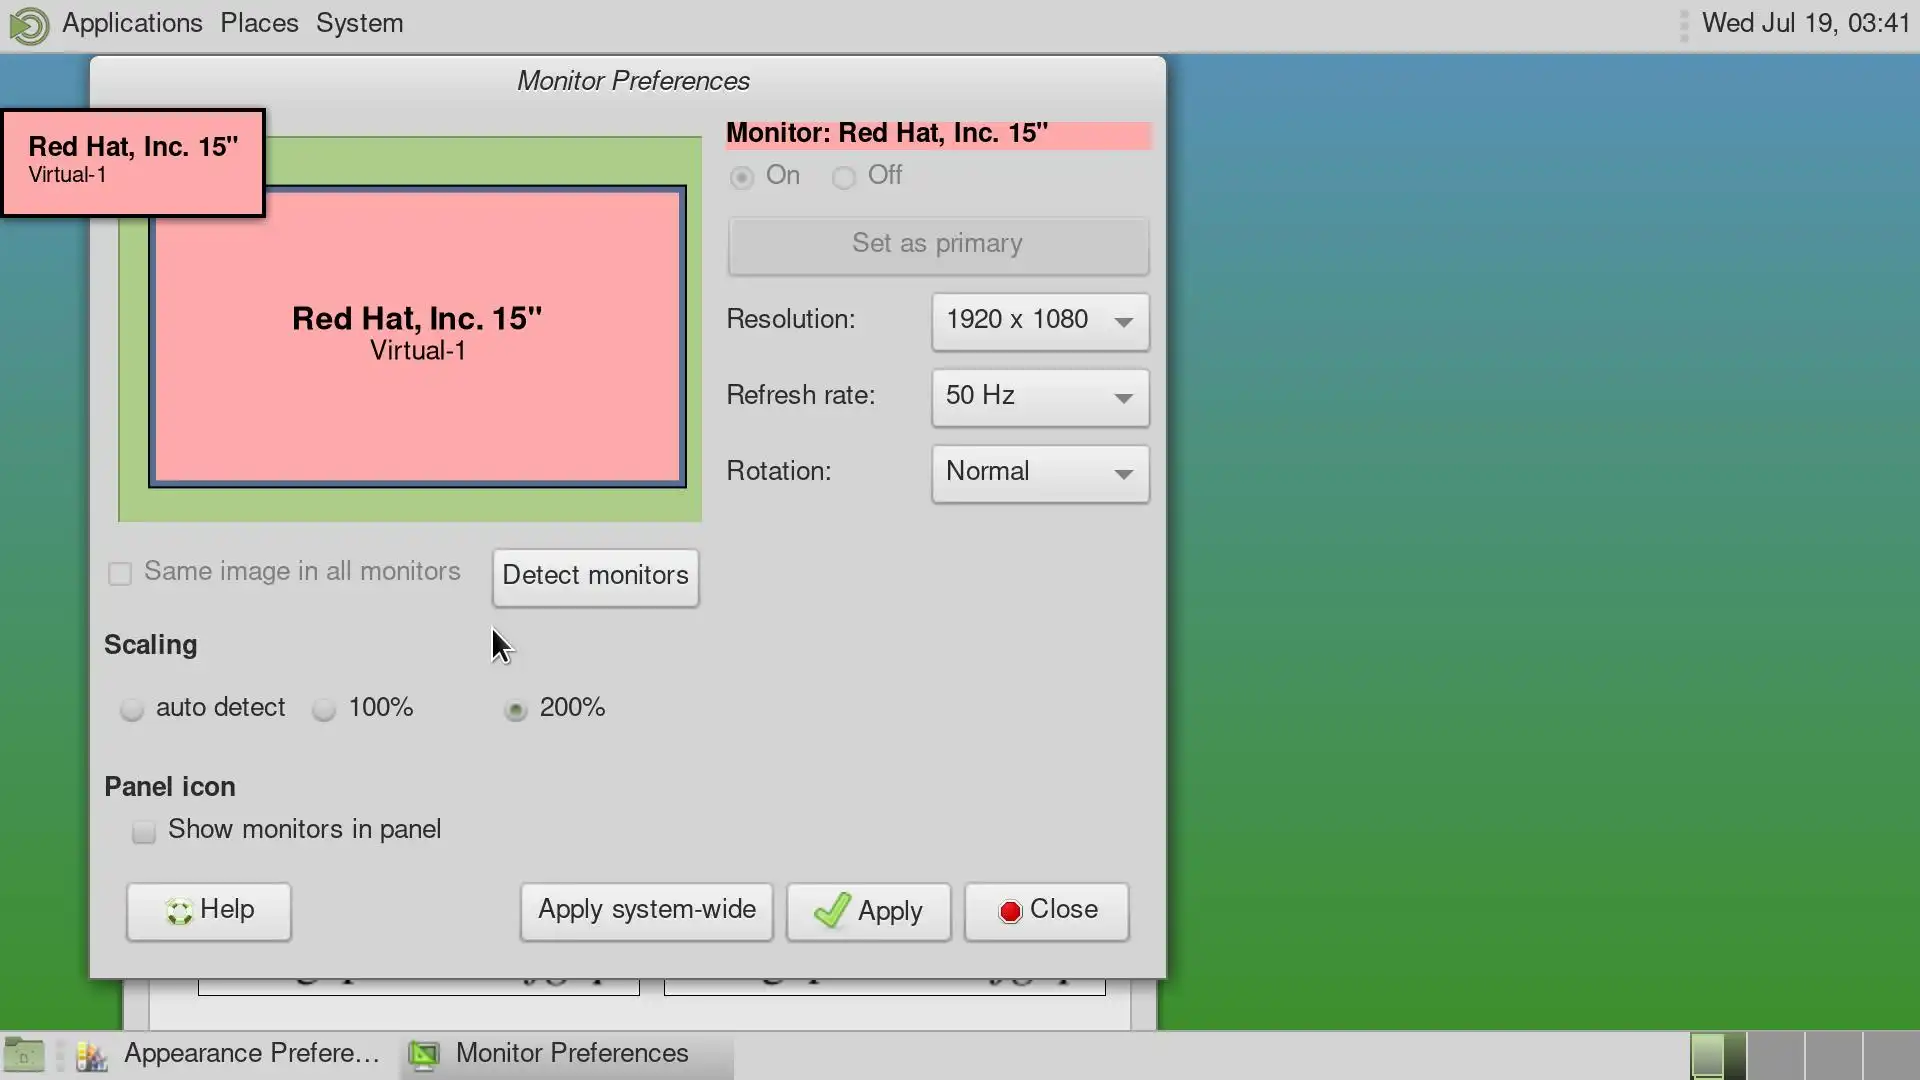Click the Monitor Preferences taskbar icon
This screenshot has width=1920, height=1080.
click(x=424, y=1055)
